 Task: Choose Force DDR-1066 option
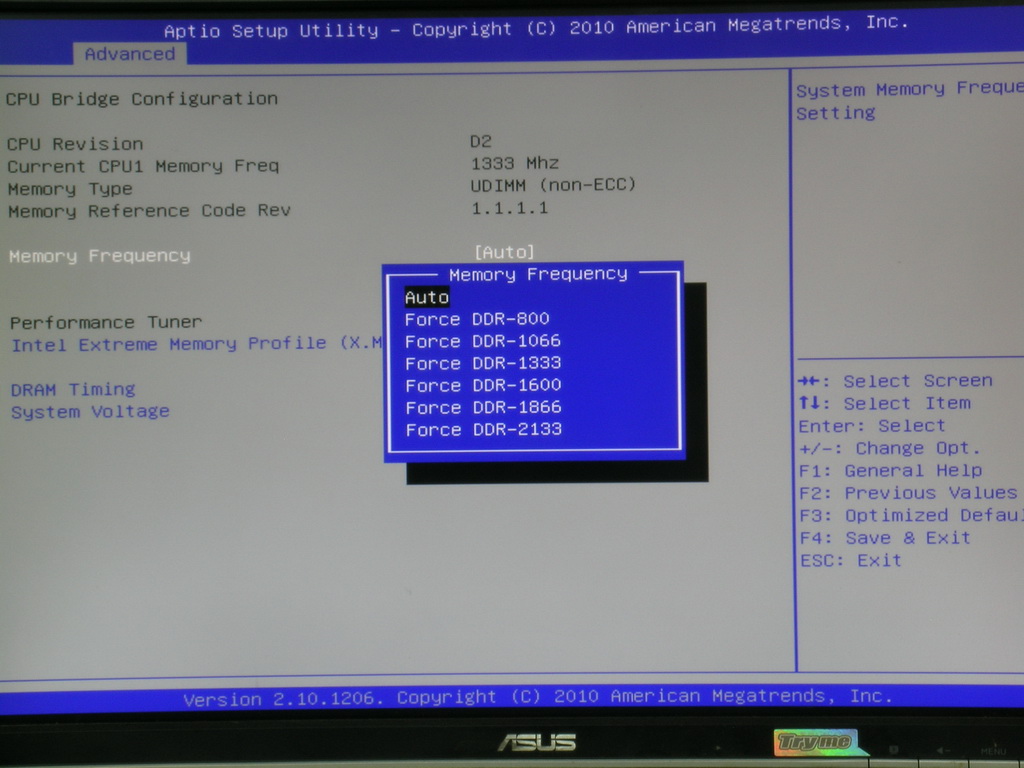(483, 341)
